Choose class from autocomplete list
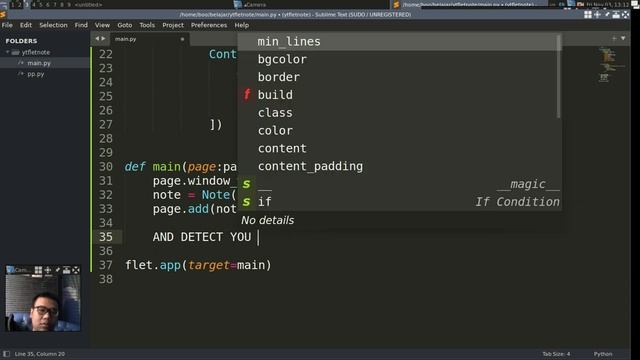The height and width of the screenshot is (360, 640). 399,113
